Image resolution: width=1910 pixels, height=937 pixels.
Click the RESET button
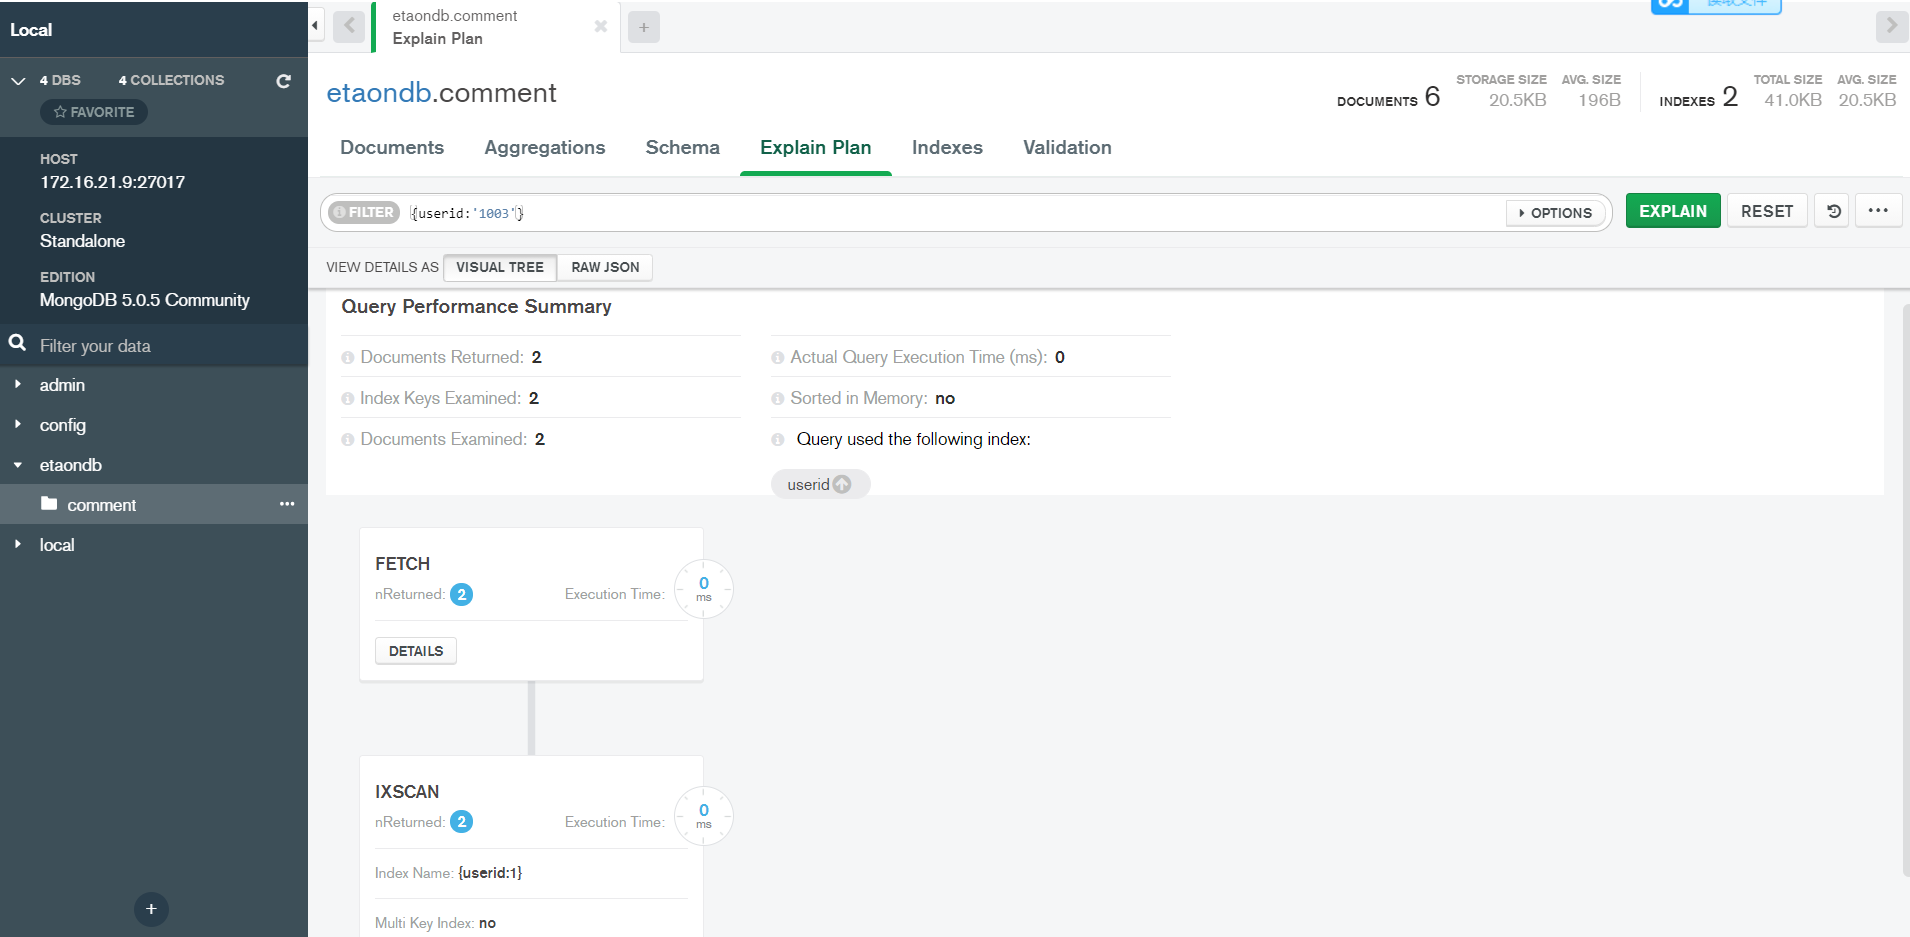coord(1767,211)
